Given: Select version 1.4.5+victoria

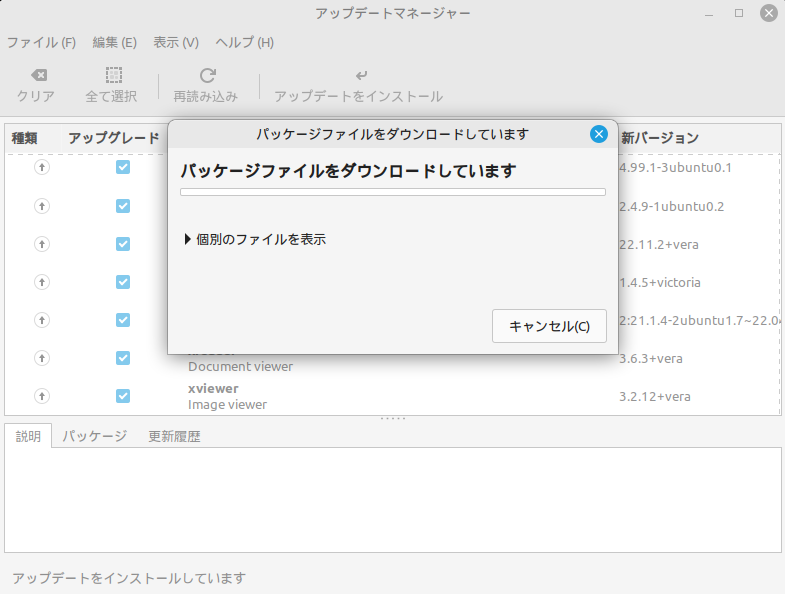Looking at the screenshot, I should click(x=659, y=282).
